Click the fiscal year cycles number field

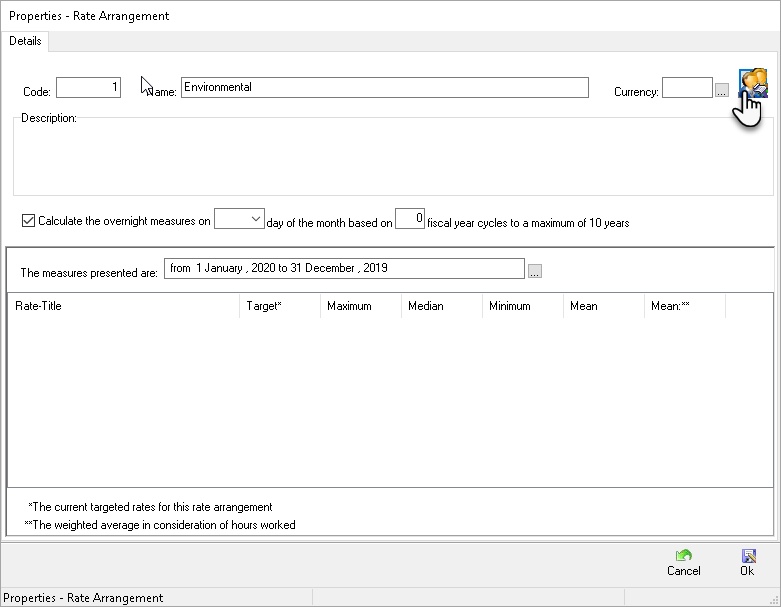tap(409, 219)
